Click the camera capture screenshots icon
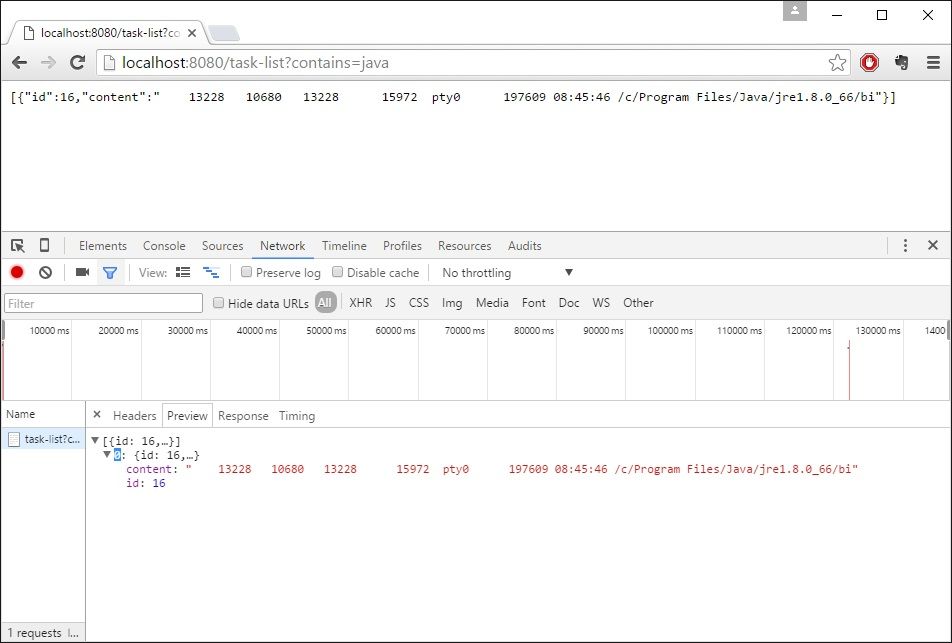 point(82,273)
